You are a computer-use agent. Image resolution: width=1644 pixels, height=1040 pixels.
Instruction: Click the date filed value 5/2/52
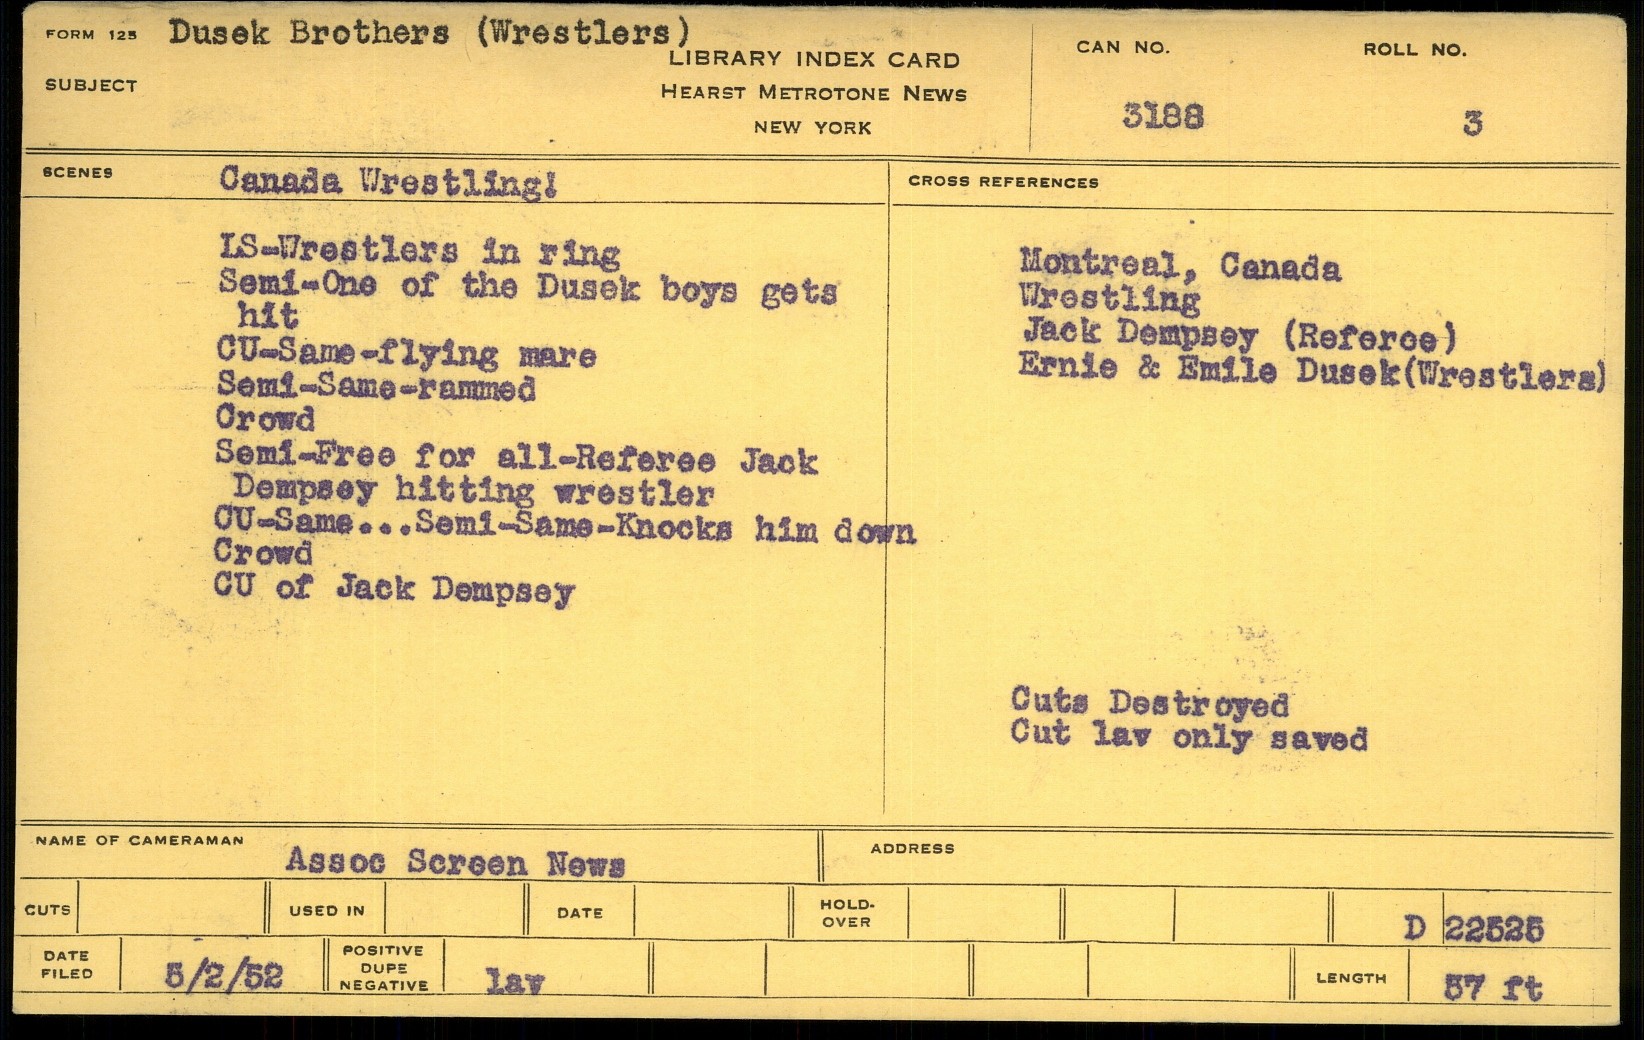223,975
